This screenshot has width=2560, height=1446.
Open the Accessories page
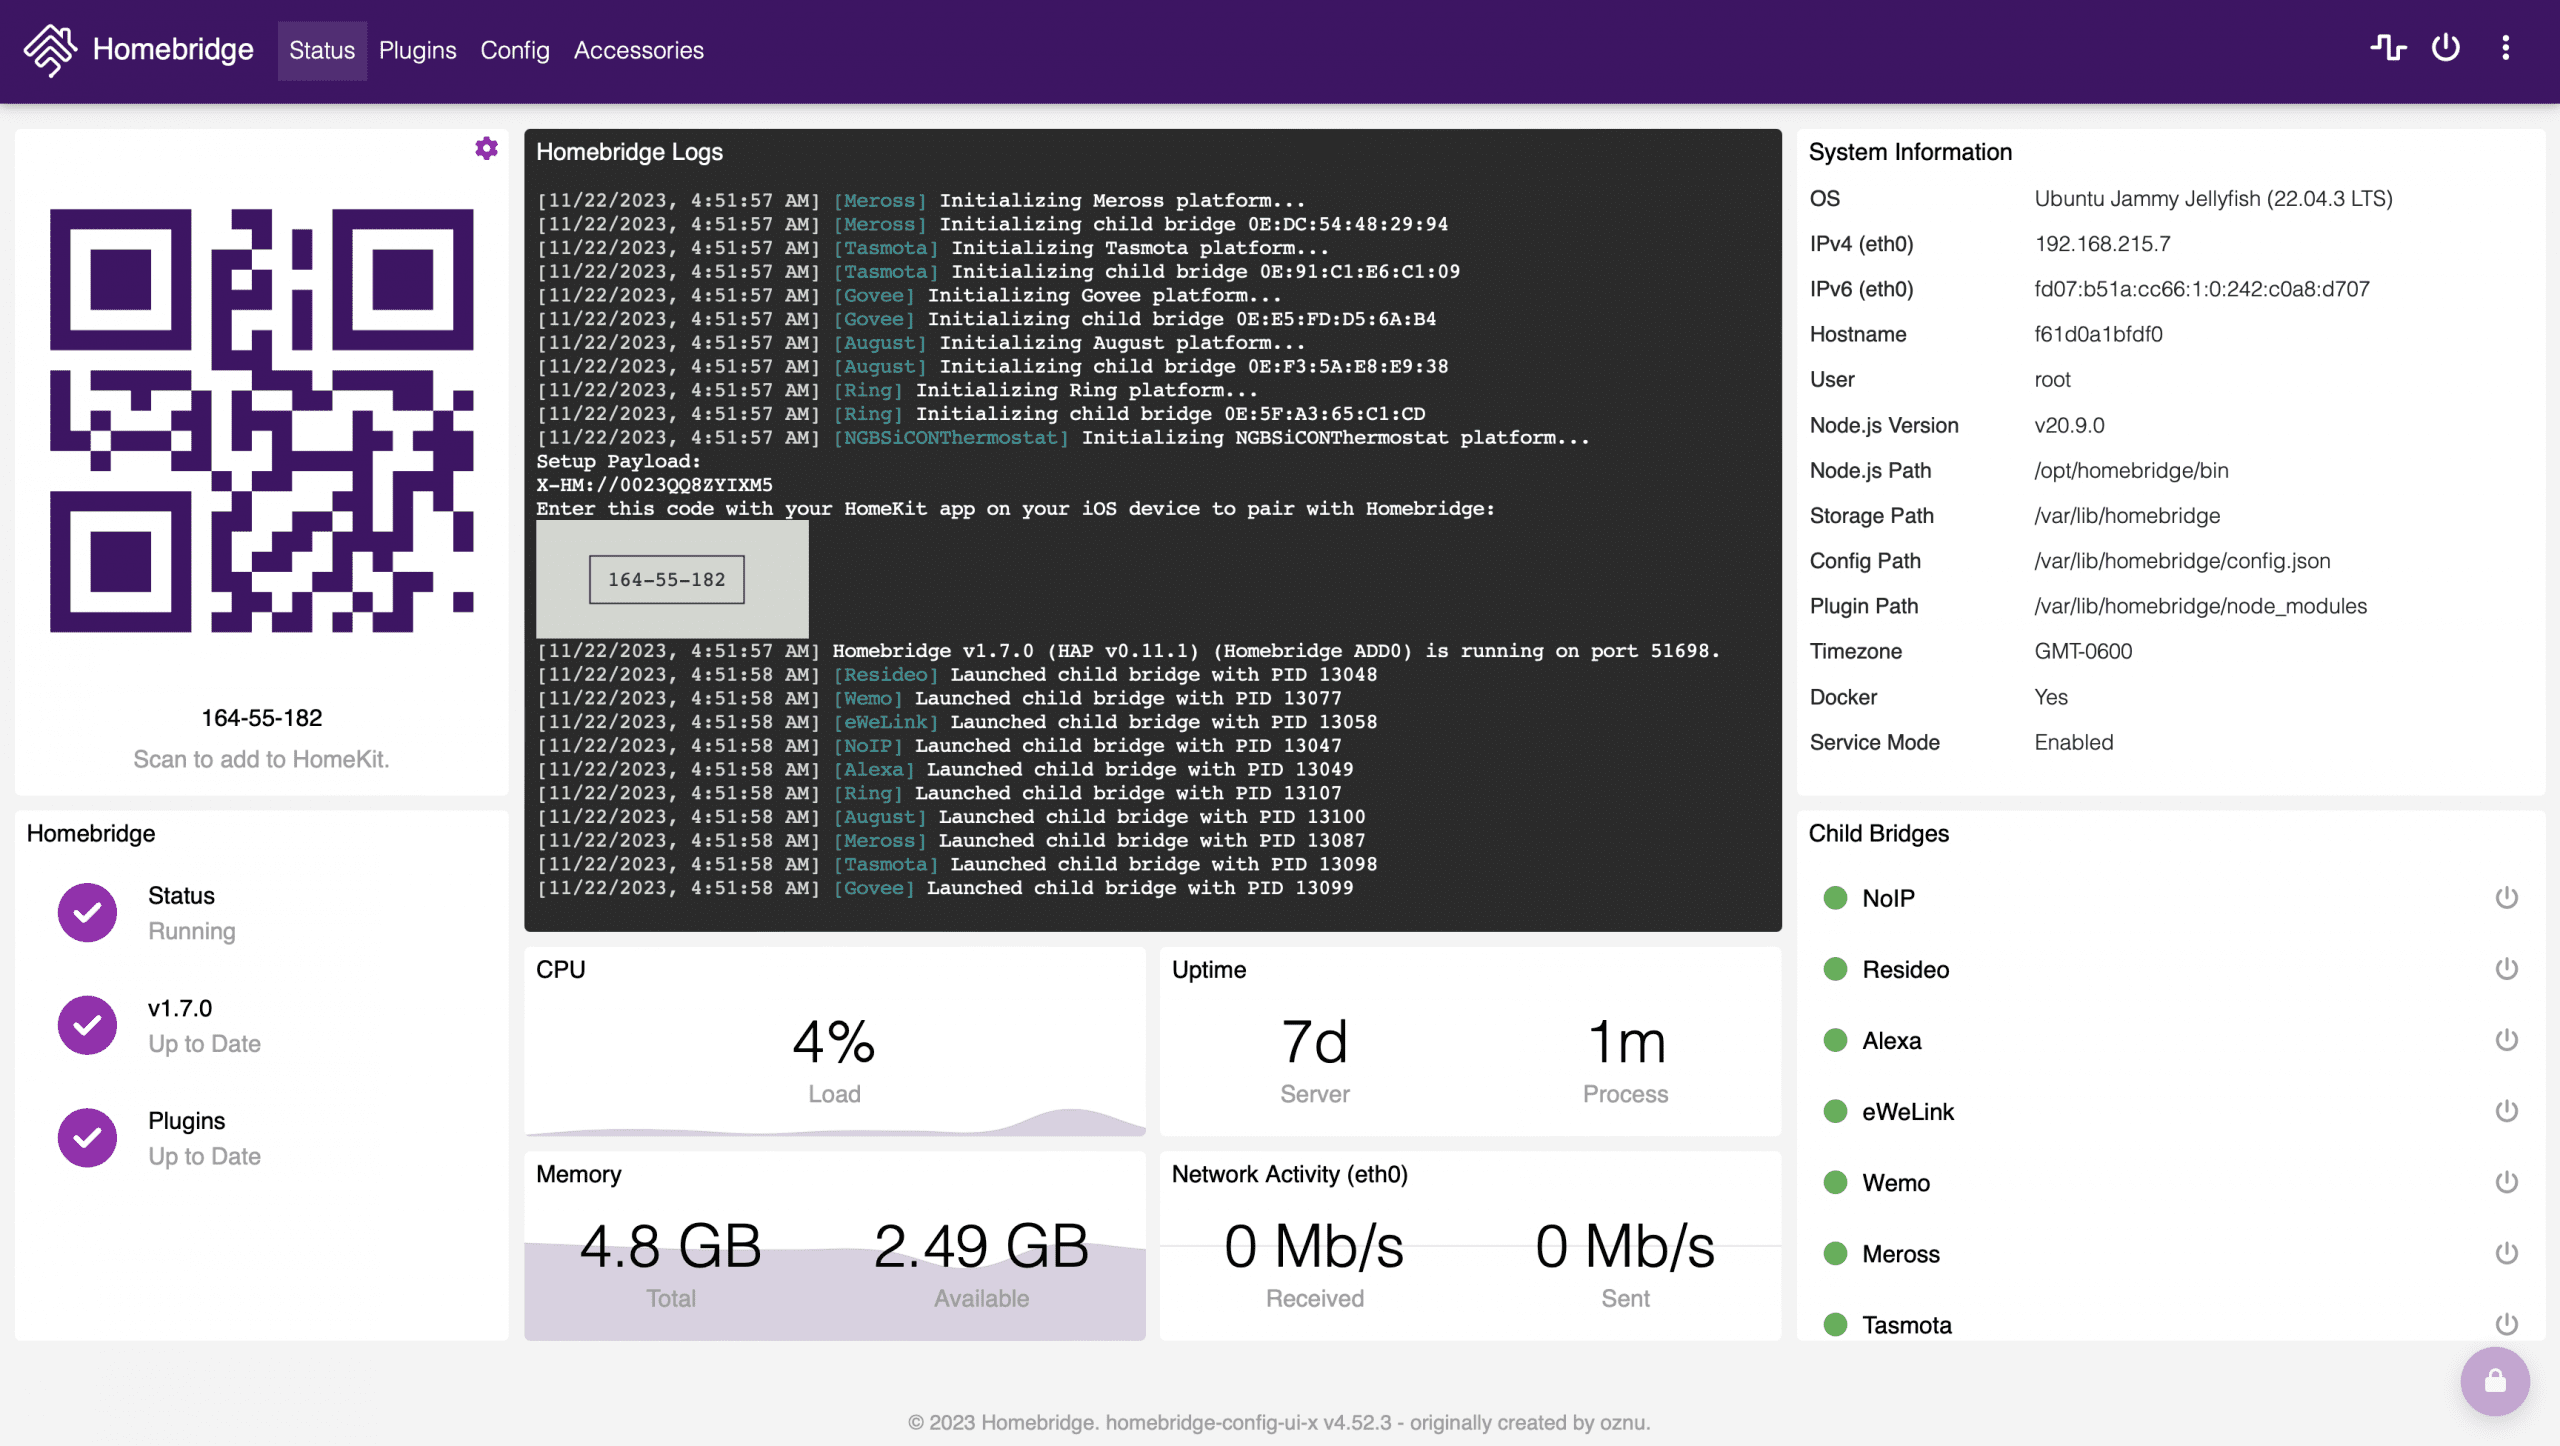[639, 50]
